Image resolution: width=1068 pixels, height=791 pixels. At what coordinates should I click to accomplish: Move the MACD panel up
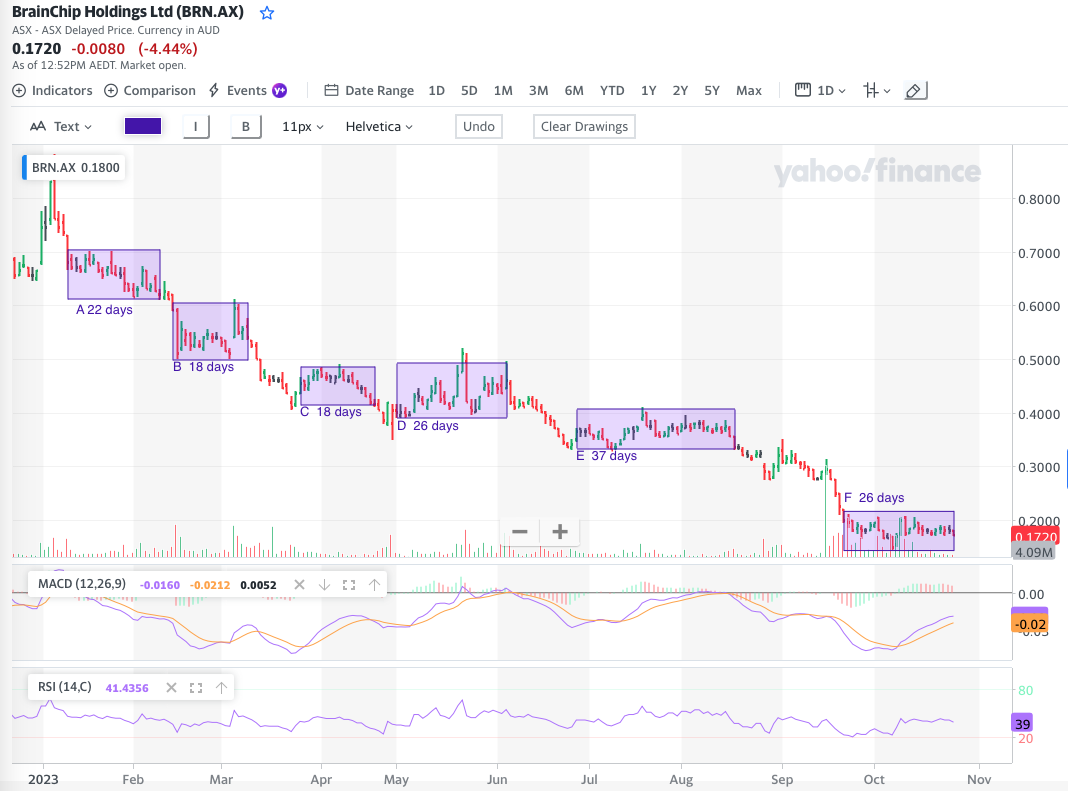[x=374, y=585]
